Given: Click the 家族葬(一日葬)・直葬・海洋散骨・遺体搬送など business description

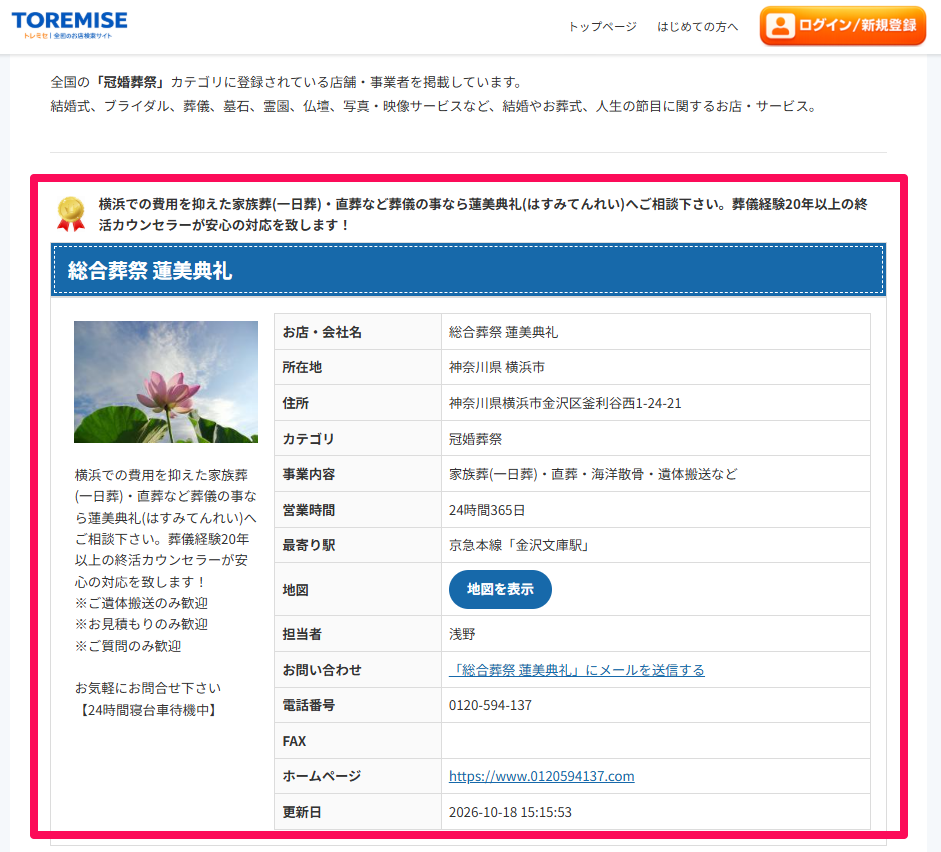Looking at the screenshot, I should click(x=593, y=474).
